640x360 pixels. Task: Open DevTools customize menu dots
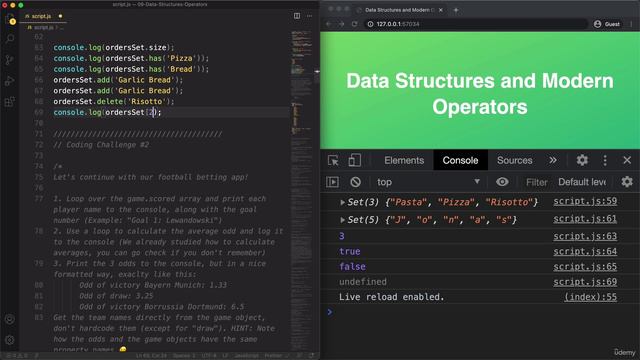click(x=605, y=160)
